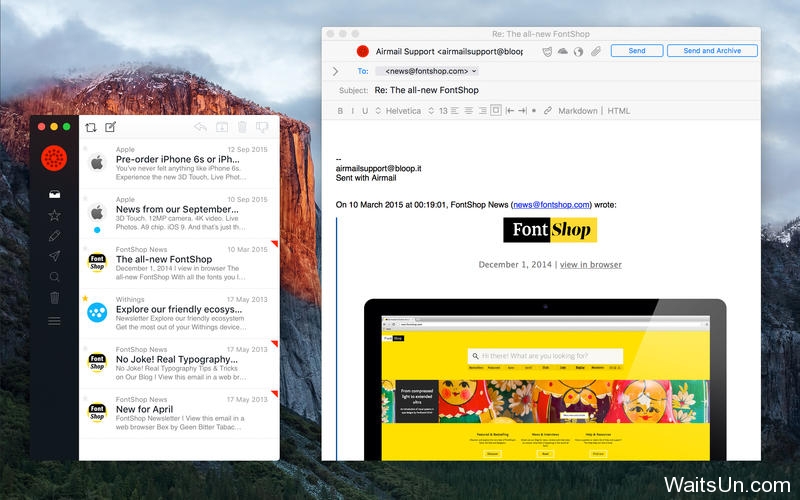
Task: Open Trash in the sidebar
Action: coord(55,297)
